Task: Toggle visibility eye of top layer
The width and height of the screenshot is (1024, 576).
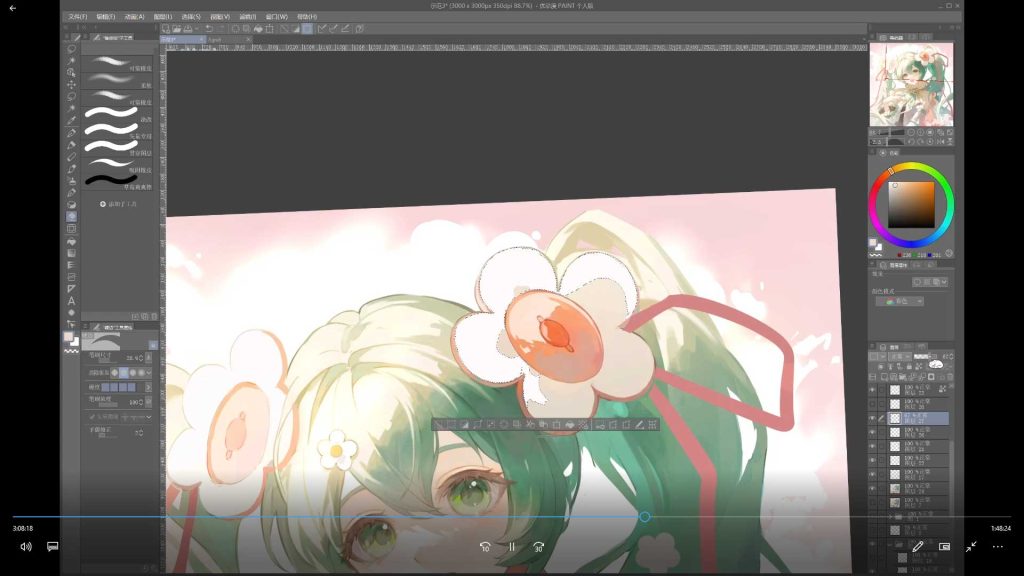Action: 872,390
